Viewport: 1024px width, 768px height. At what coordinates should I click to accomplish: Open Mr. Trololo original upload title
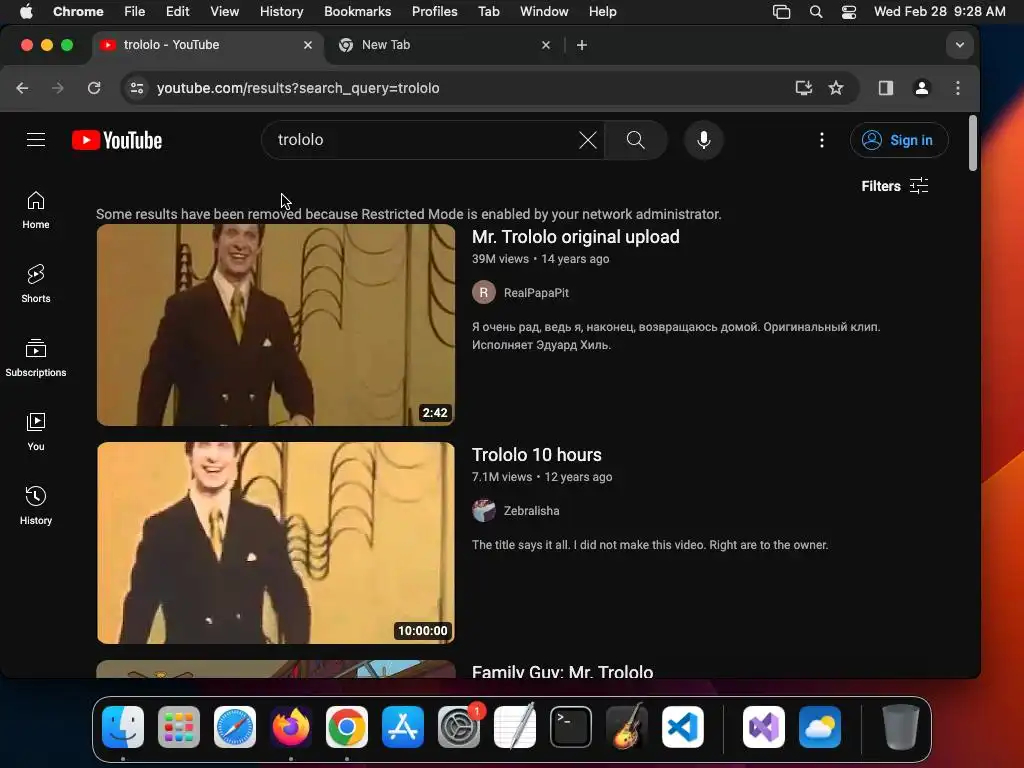click(x=575, y=237)
